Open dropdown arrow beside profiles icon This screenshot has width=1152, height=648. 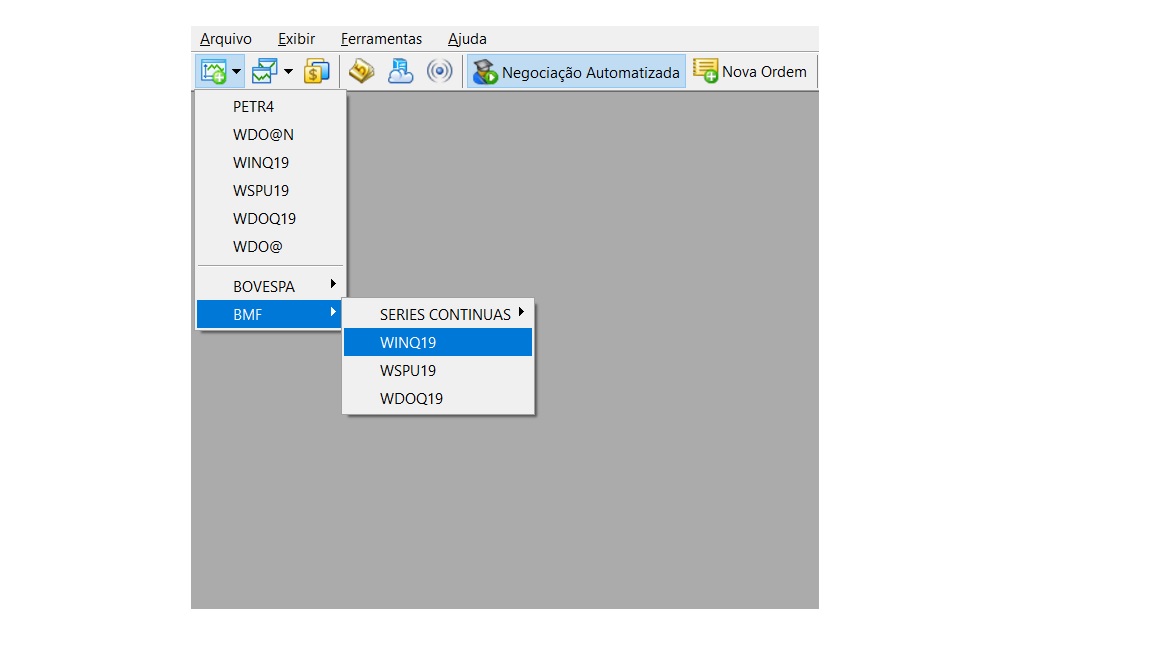point(288,72)
